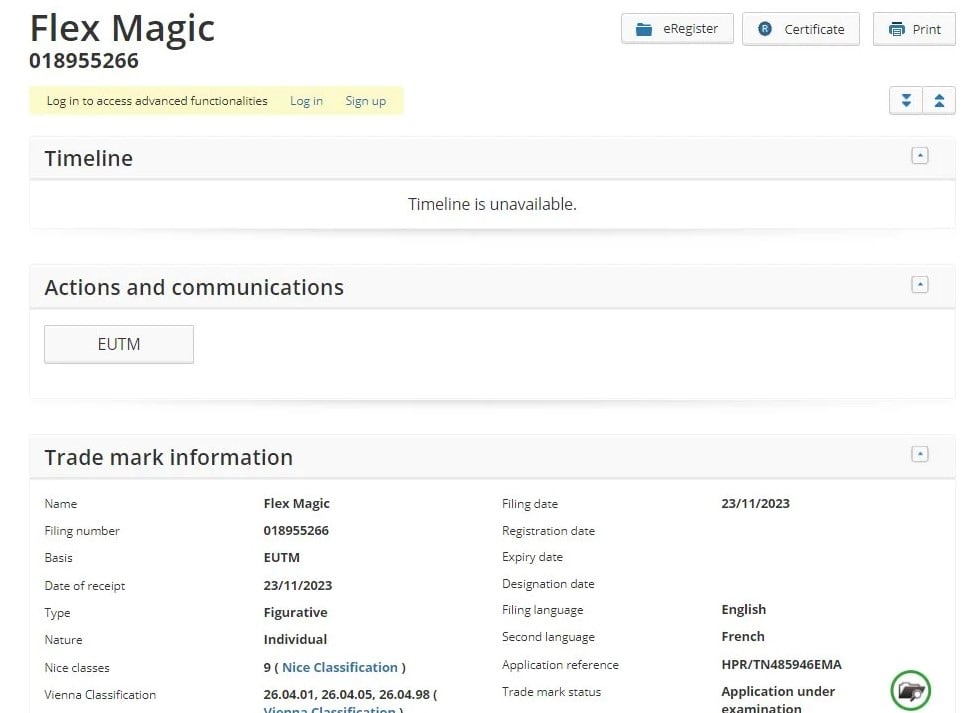
Task: Collapse all sections with double-up arrows
Action: pos(939,100)
